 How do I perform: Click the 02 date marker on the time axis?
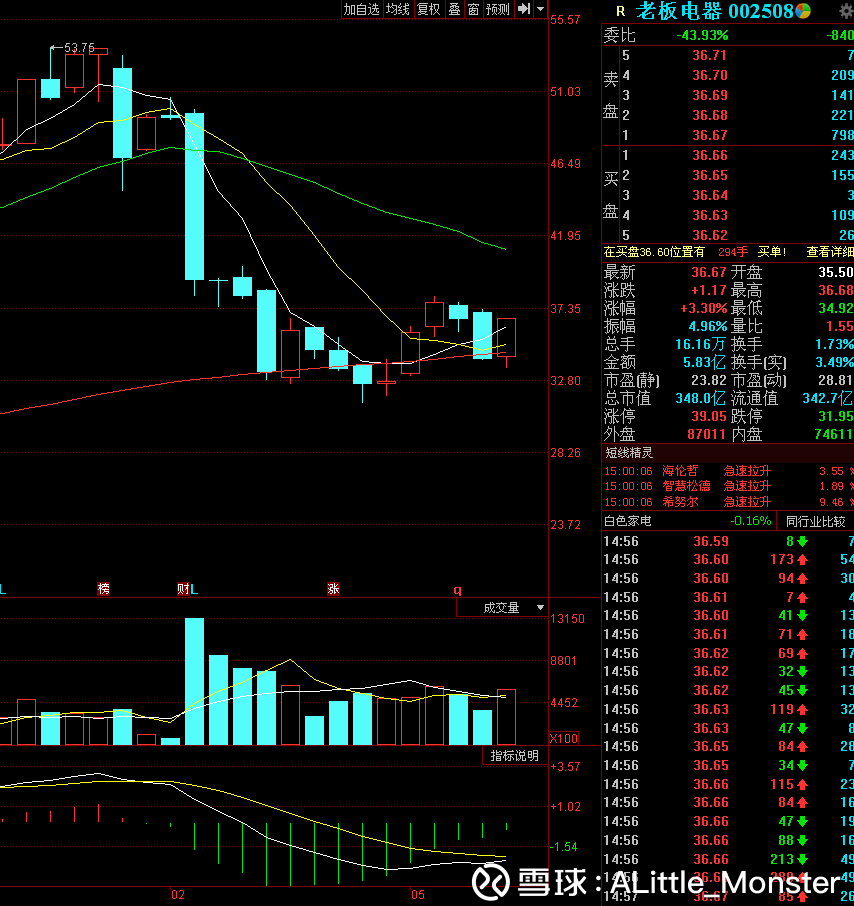[178, 895]
